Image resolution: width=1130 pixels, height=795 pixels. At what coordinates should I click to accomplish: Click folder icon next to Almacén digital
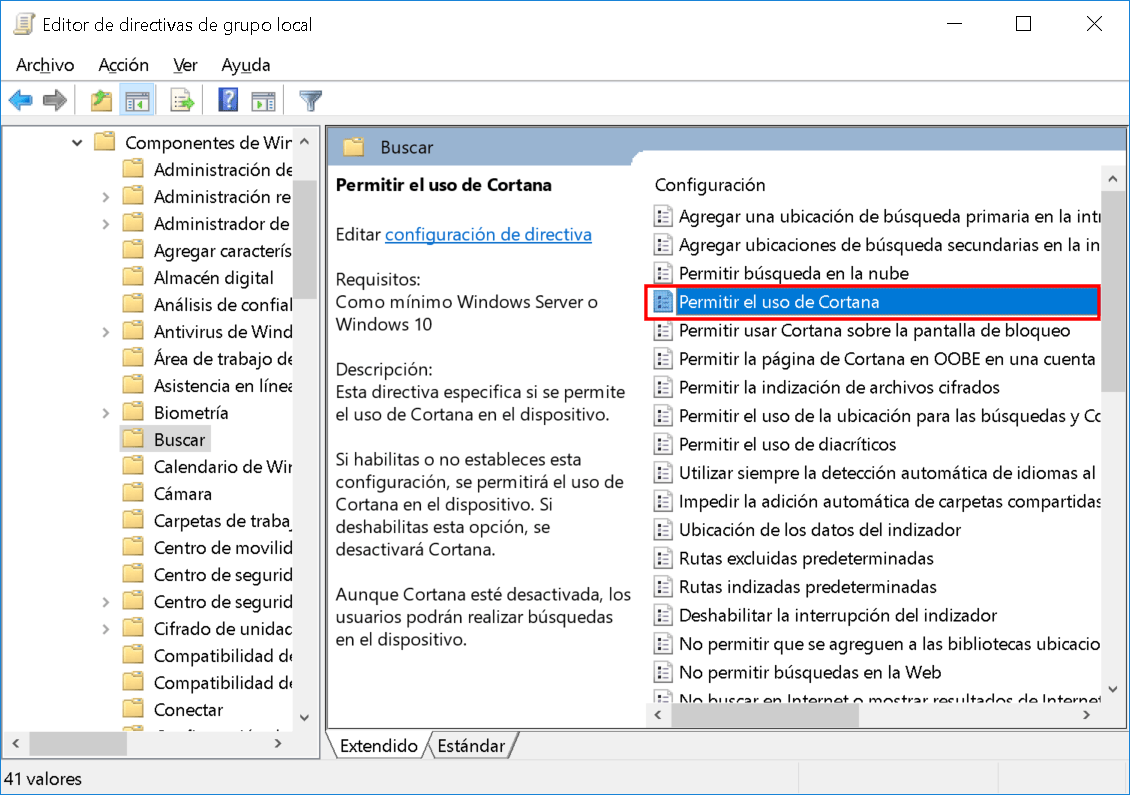pos(133,277)
